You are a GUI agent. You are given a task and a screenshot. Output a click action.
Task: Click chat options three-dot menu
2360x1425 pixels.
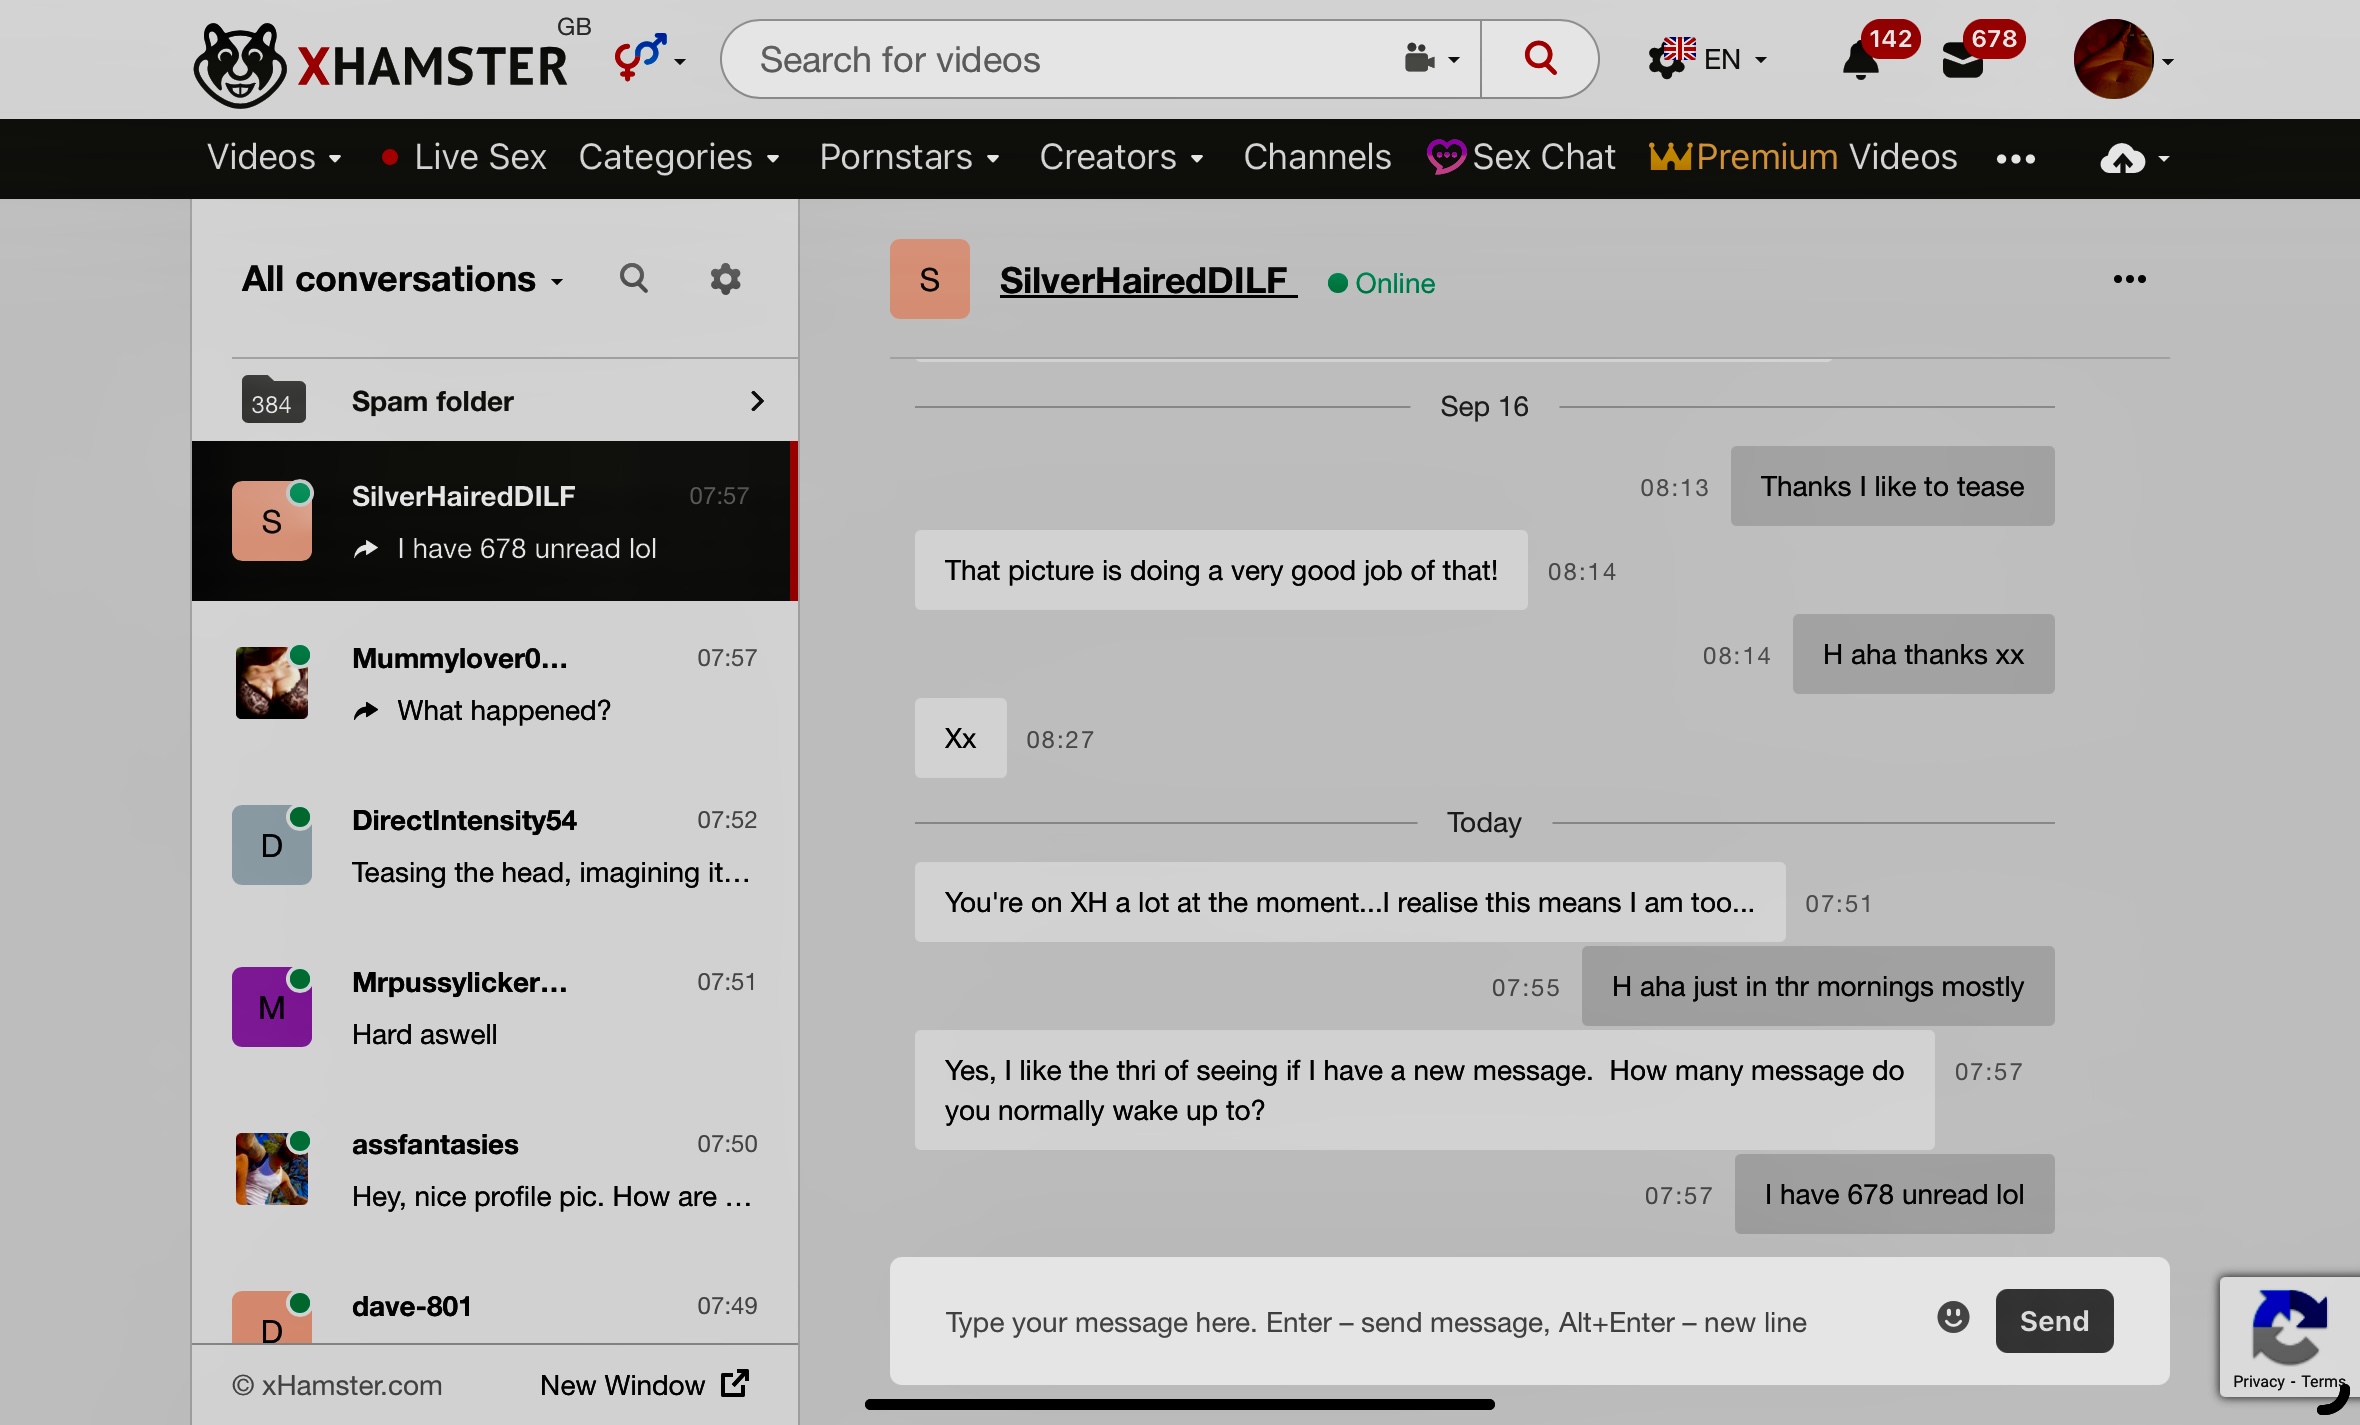click(2129, 280)
